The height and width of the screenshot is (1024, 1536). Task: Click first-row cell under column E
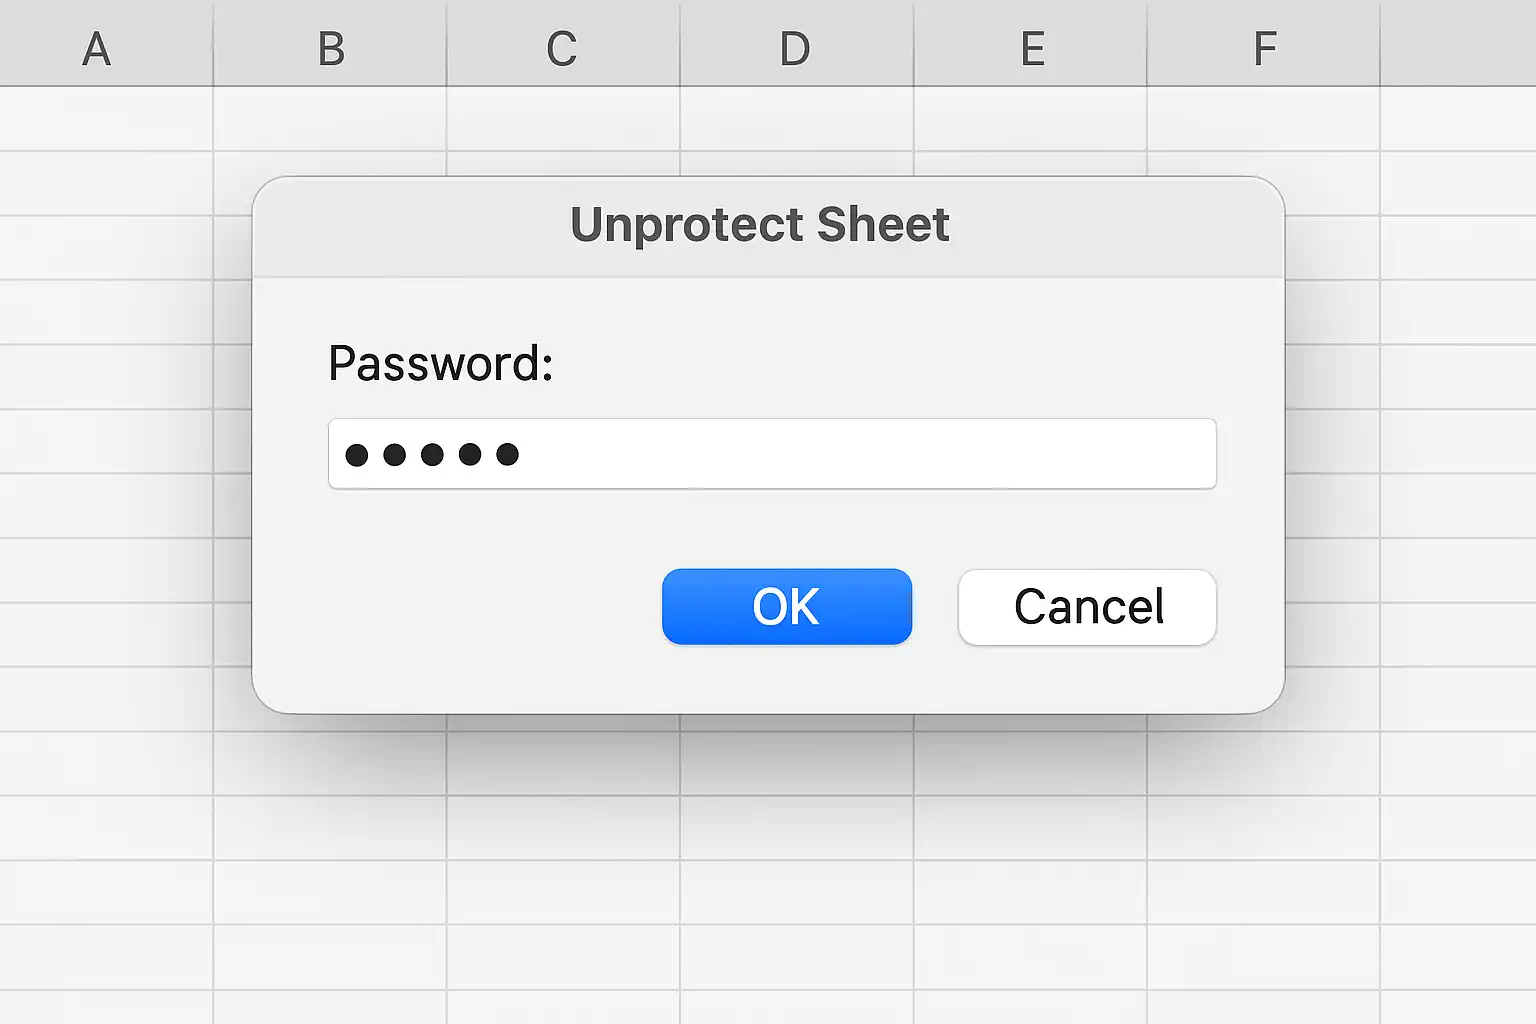pyautogui.click(x=1031, y=119)
